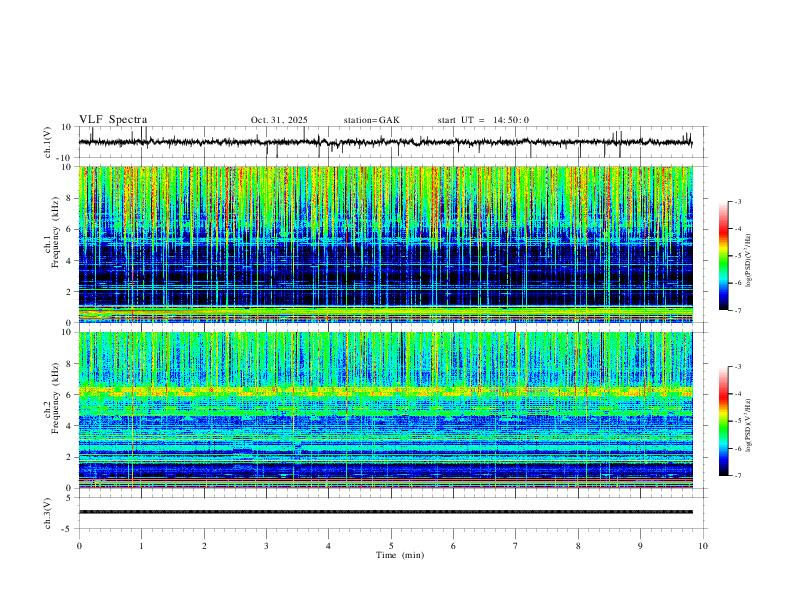Click time axis tick label "1"
This screenshot has height=612, width=792.
(x=142, y=546)
